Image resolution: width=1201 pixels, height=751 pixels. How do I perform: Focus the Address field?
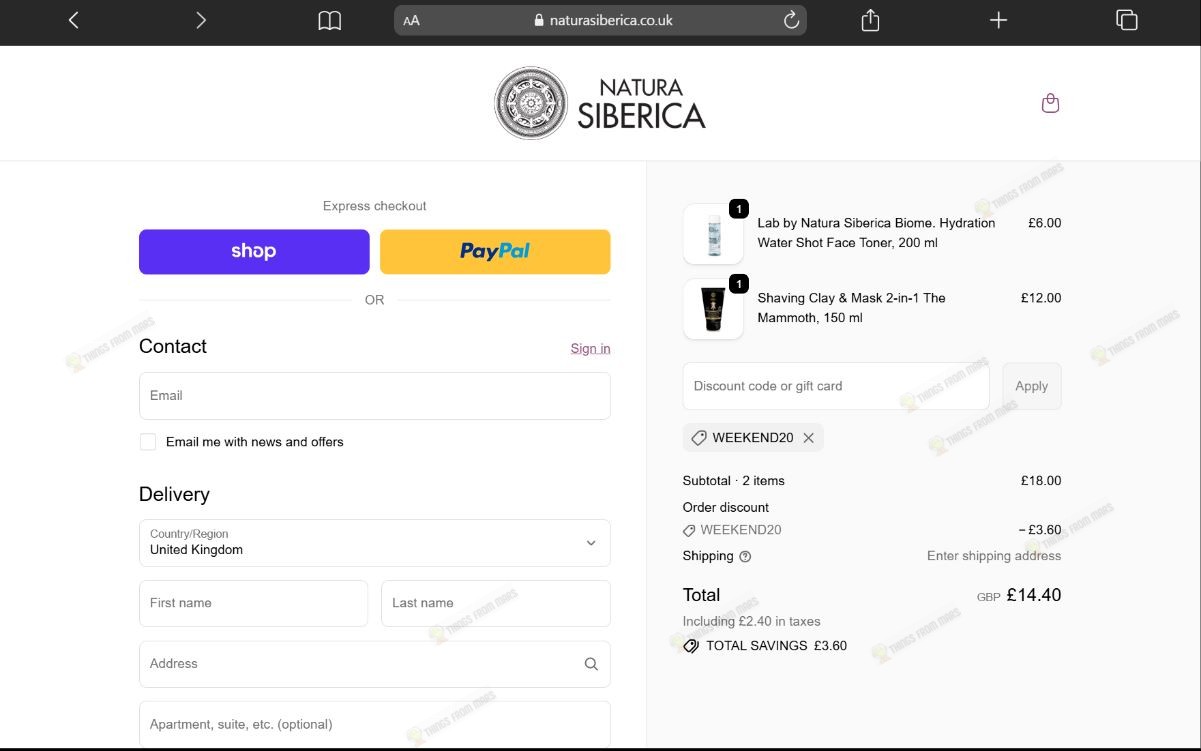click(375, 664)
